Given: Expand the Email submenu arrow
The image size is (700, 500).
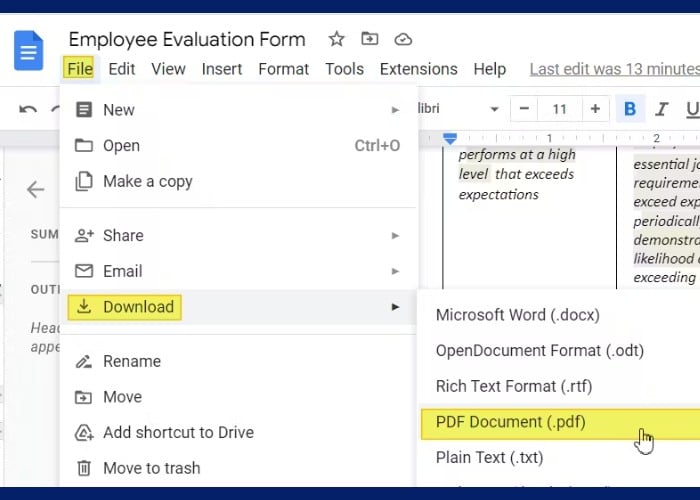Looking at the screenshot, I should coord(395,271).
